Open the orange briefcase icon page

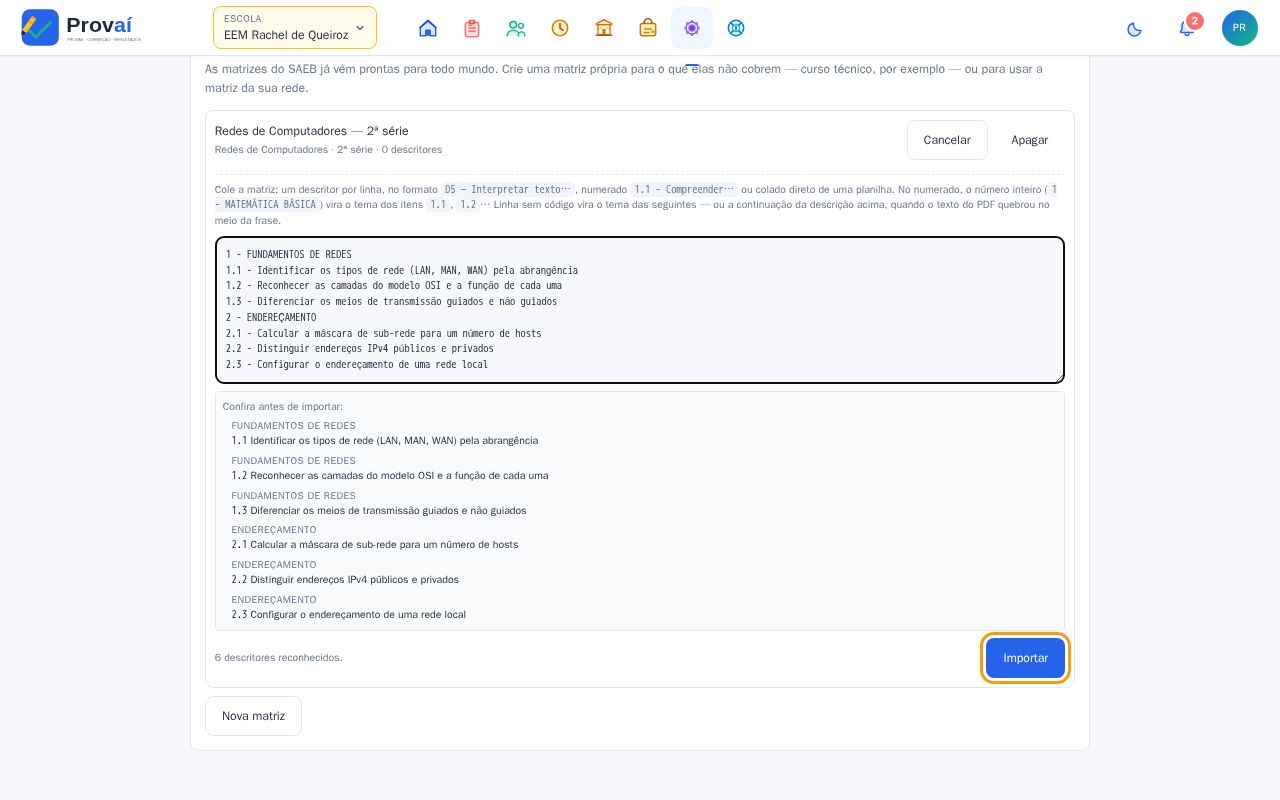[648, 28]
